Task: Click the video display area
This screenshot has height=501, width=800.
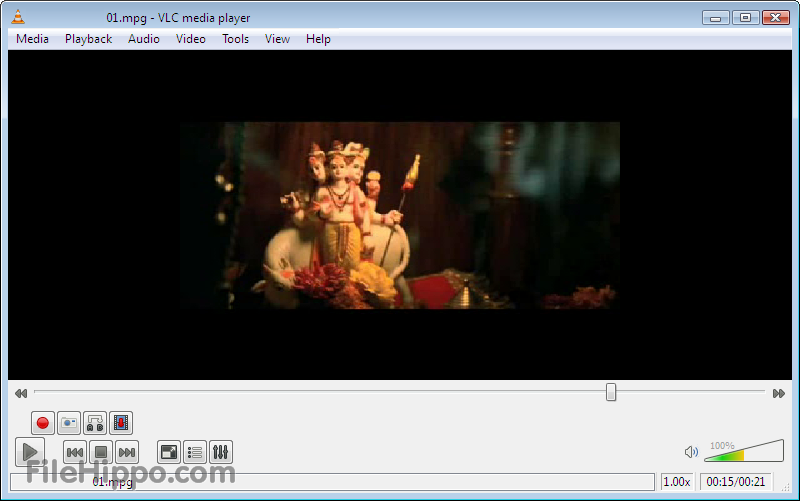Action: (400, 215)
